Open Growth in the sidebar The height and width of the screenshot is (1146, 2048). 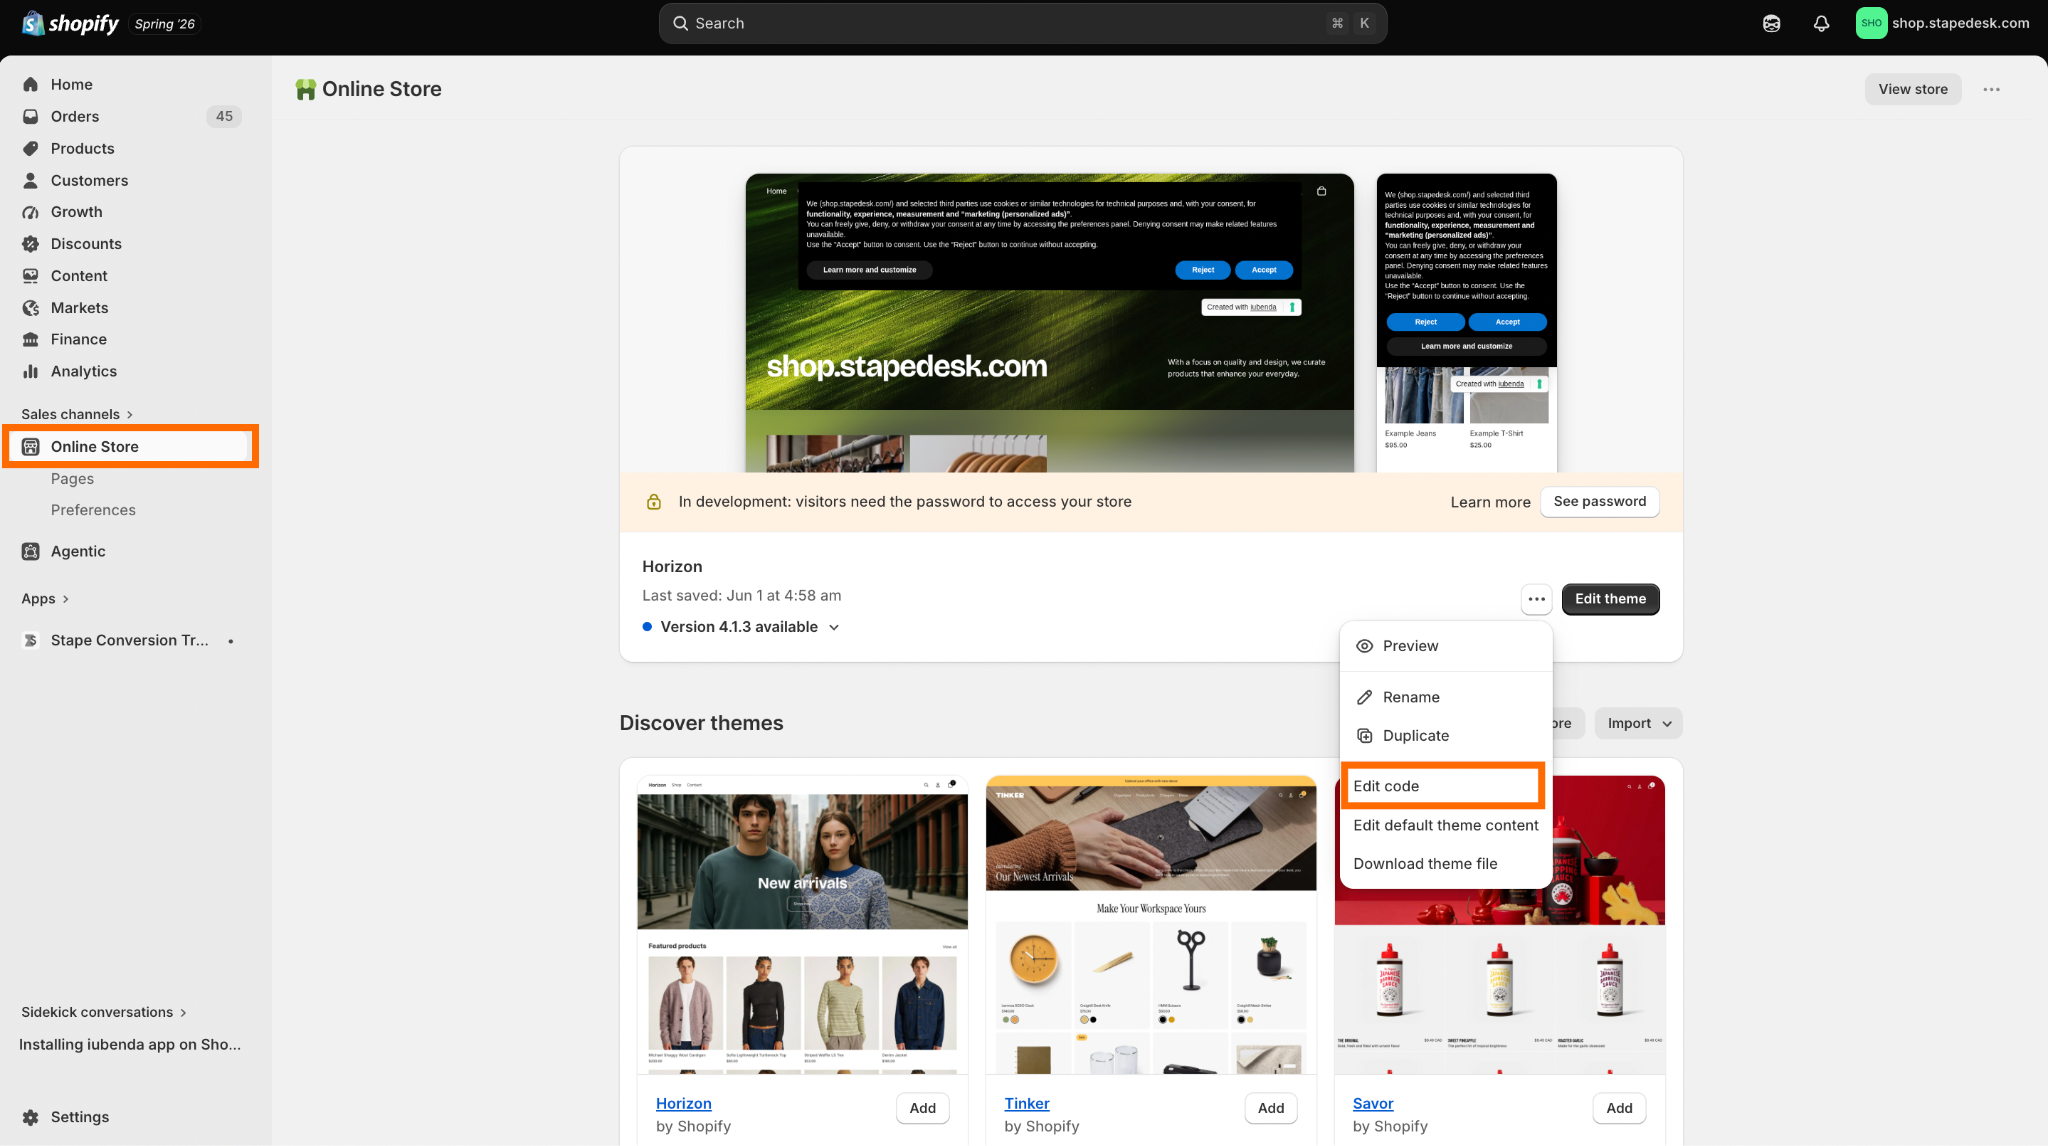click(x=76, y=212)
